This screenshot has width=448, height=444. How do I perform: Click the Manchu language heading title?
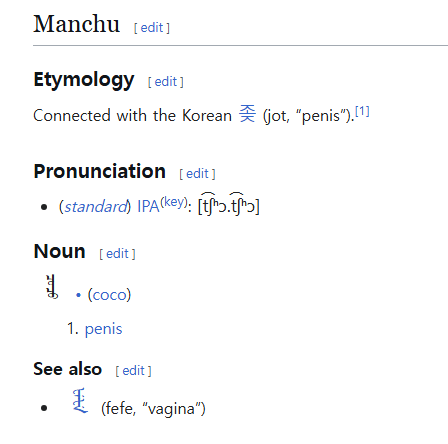tap(76, 24)
